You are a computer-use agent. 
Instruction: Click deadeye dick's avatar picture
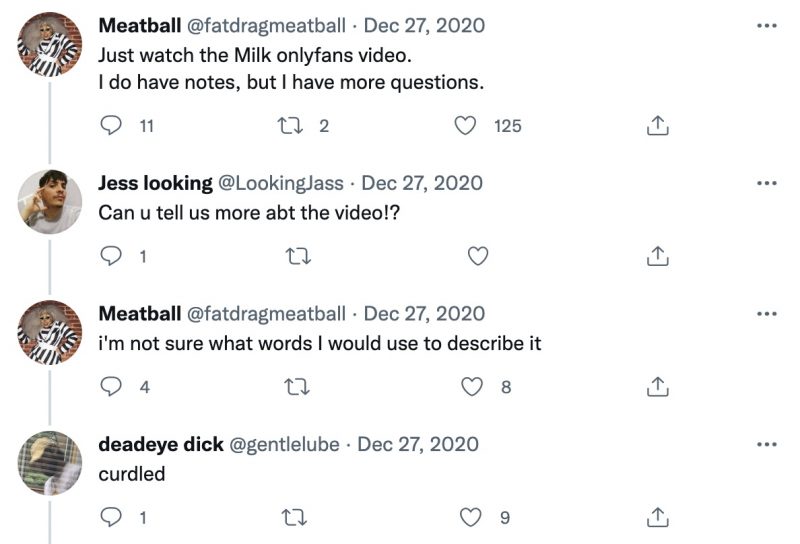coord(49,462)
